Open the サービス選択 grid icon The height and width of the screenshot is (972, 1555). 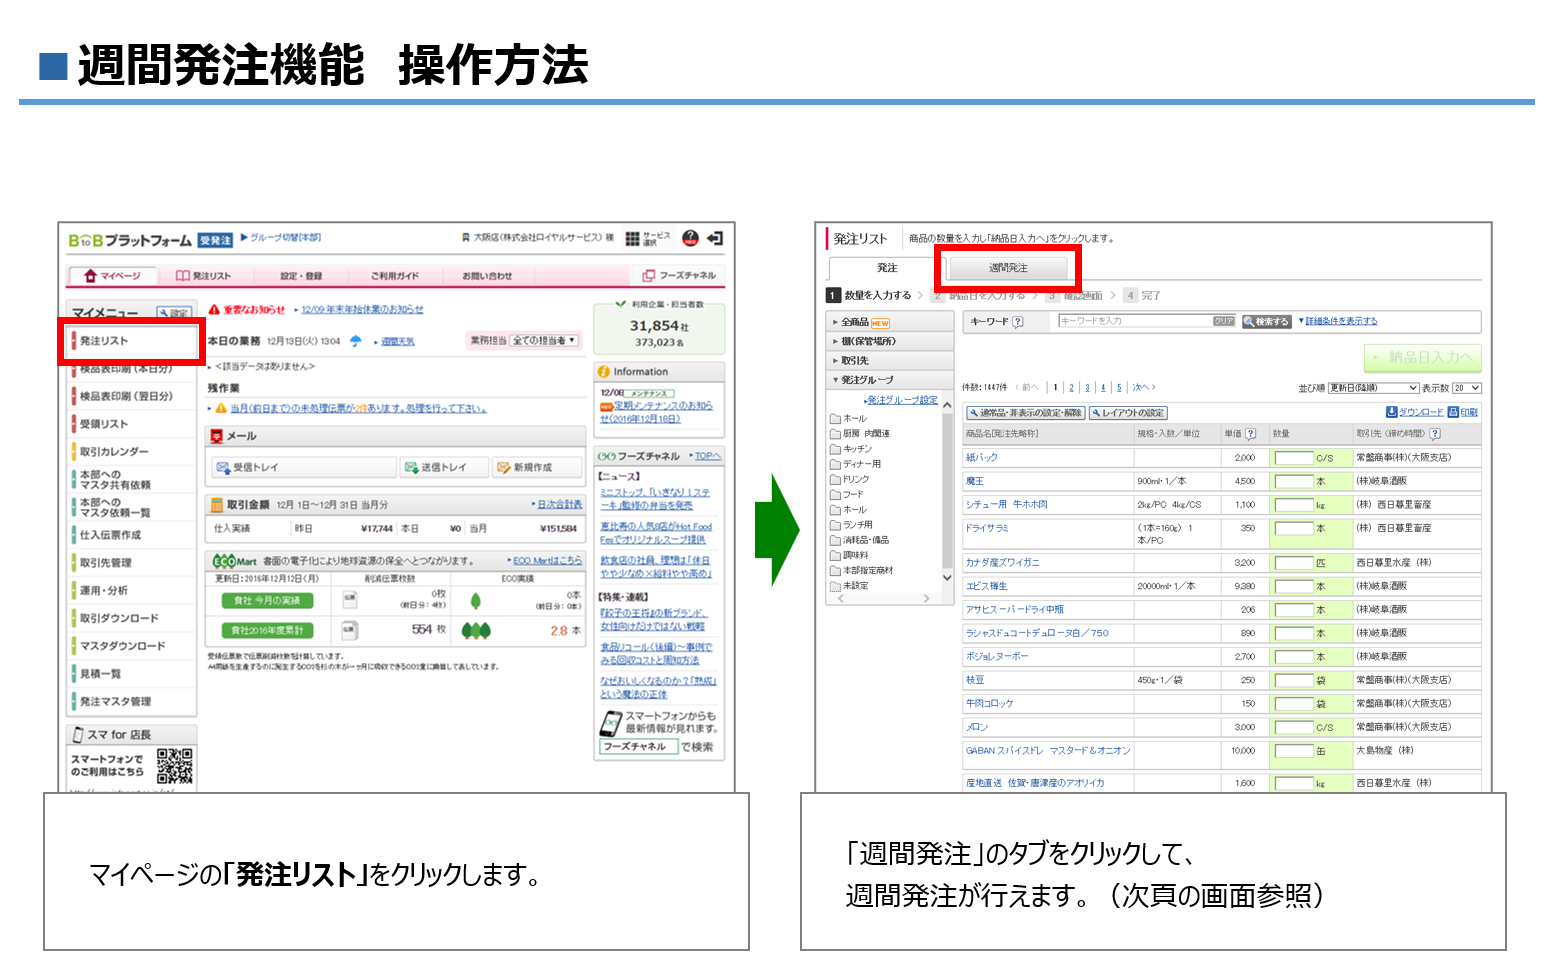pyautogui.click(x=632, y=238)
